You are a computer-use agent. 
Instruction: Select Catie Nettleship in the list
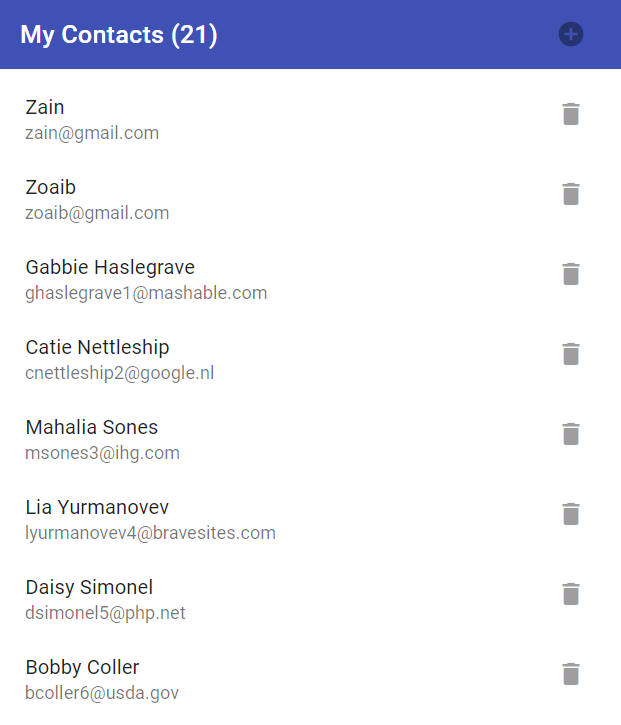[97, 347]
